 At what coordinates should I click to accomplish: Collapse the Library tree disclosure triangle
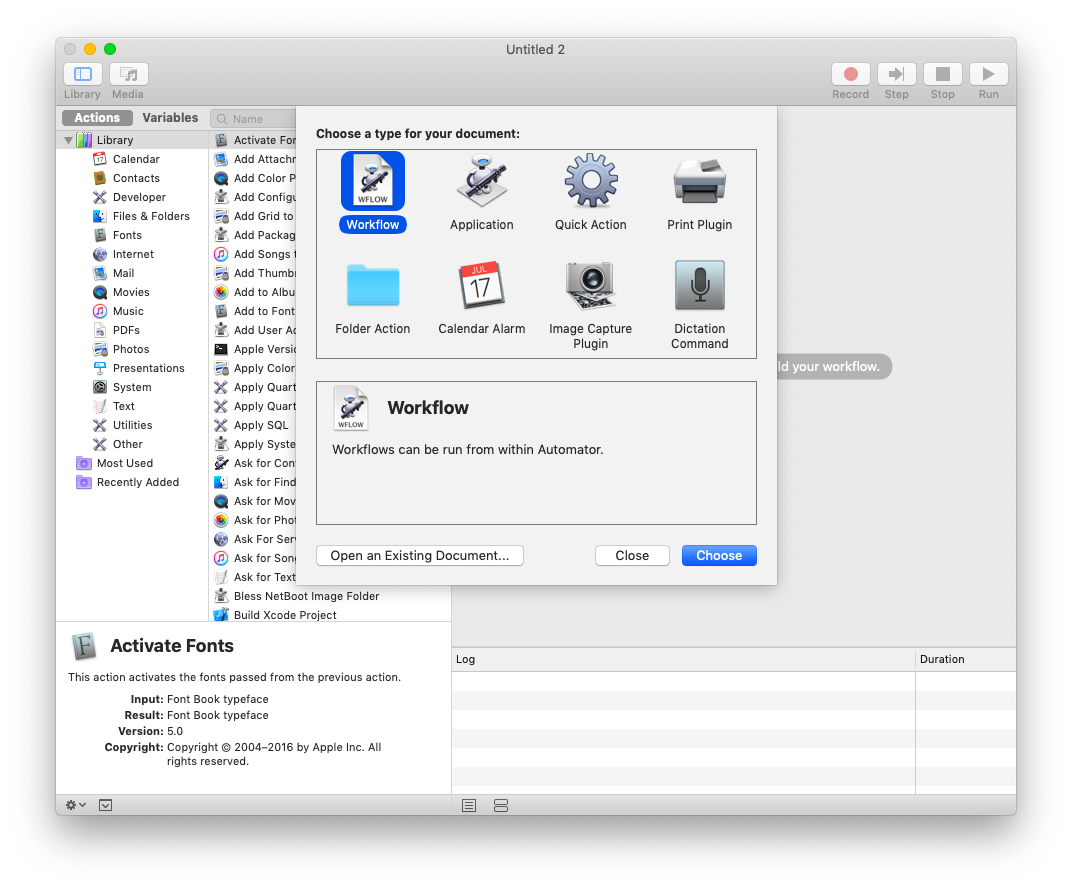tap(68, 140)
